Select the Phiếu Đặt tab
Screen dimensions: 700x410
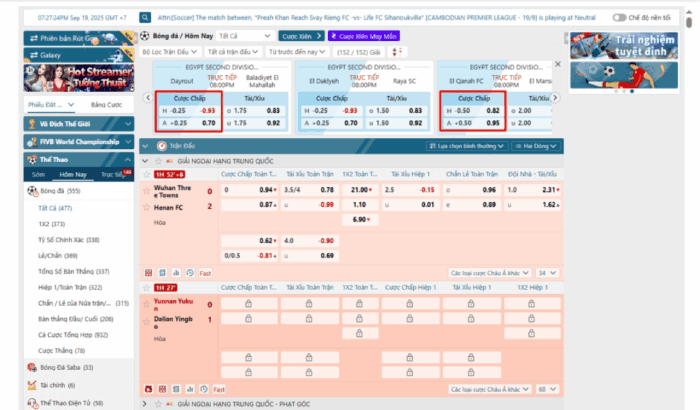click(50, 105)
